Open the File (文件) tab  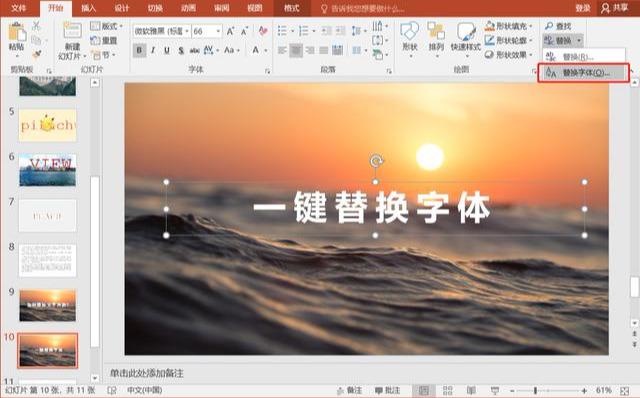(x=19, y=8)
